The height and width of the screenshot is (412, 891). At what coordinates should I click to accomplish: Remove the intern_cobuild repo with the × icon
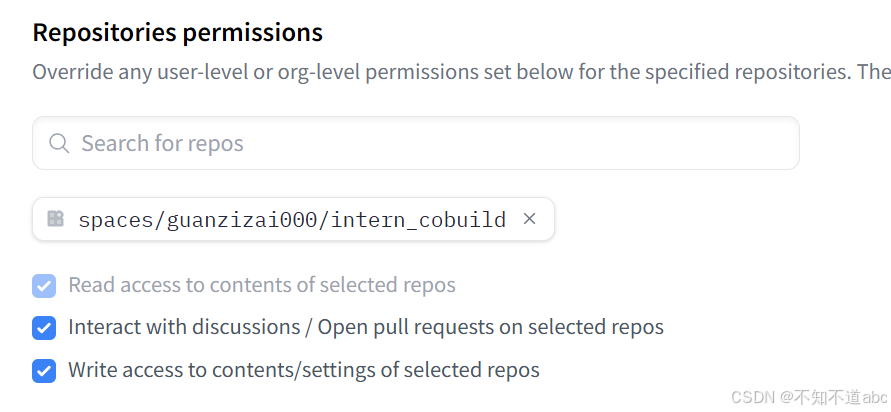coord(530,219)
